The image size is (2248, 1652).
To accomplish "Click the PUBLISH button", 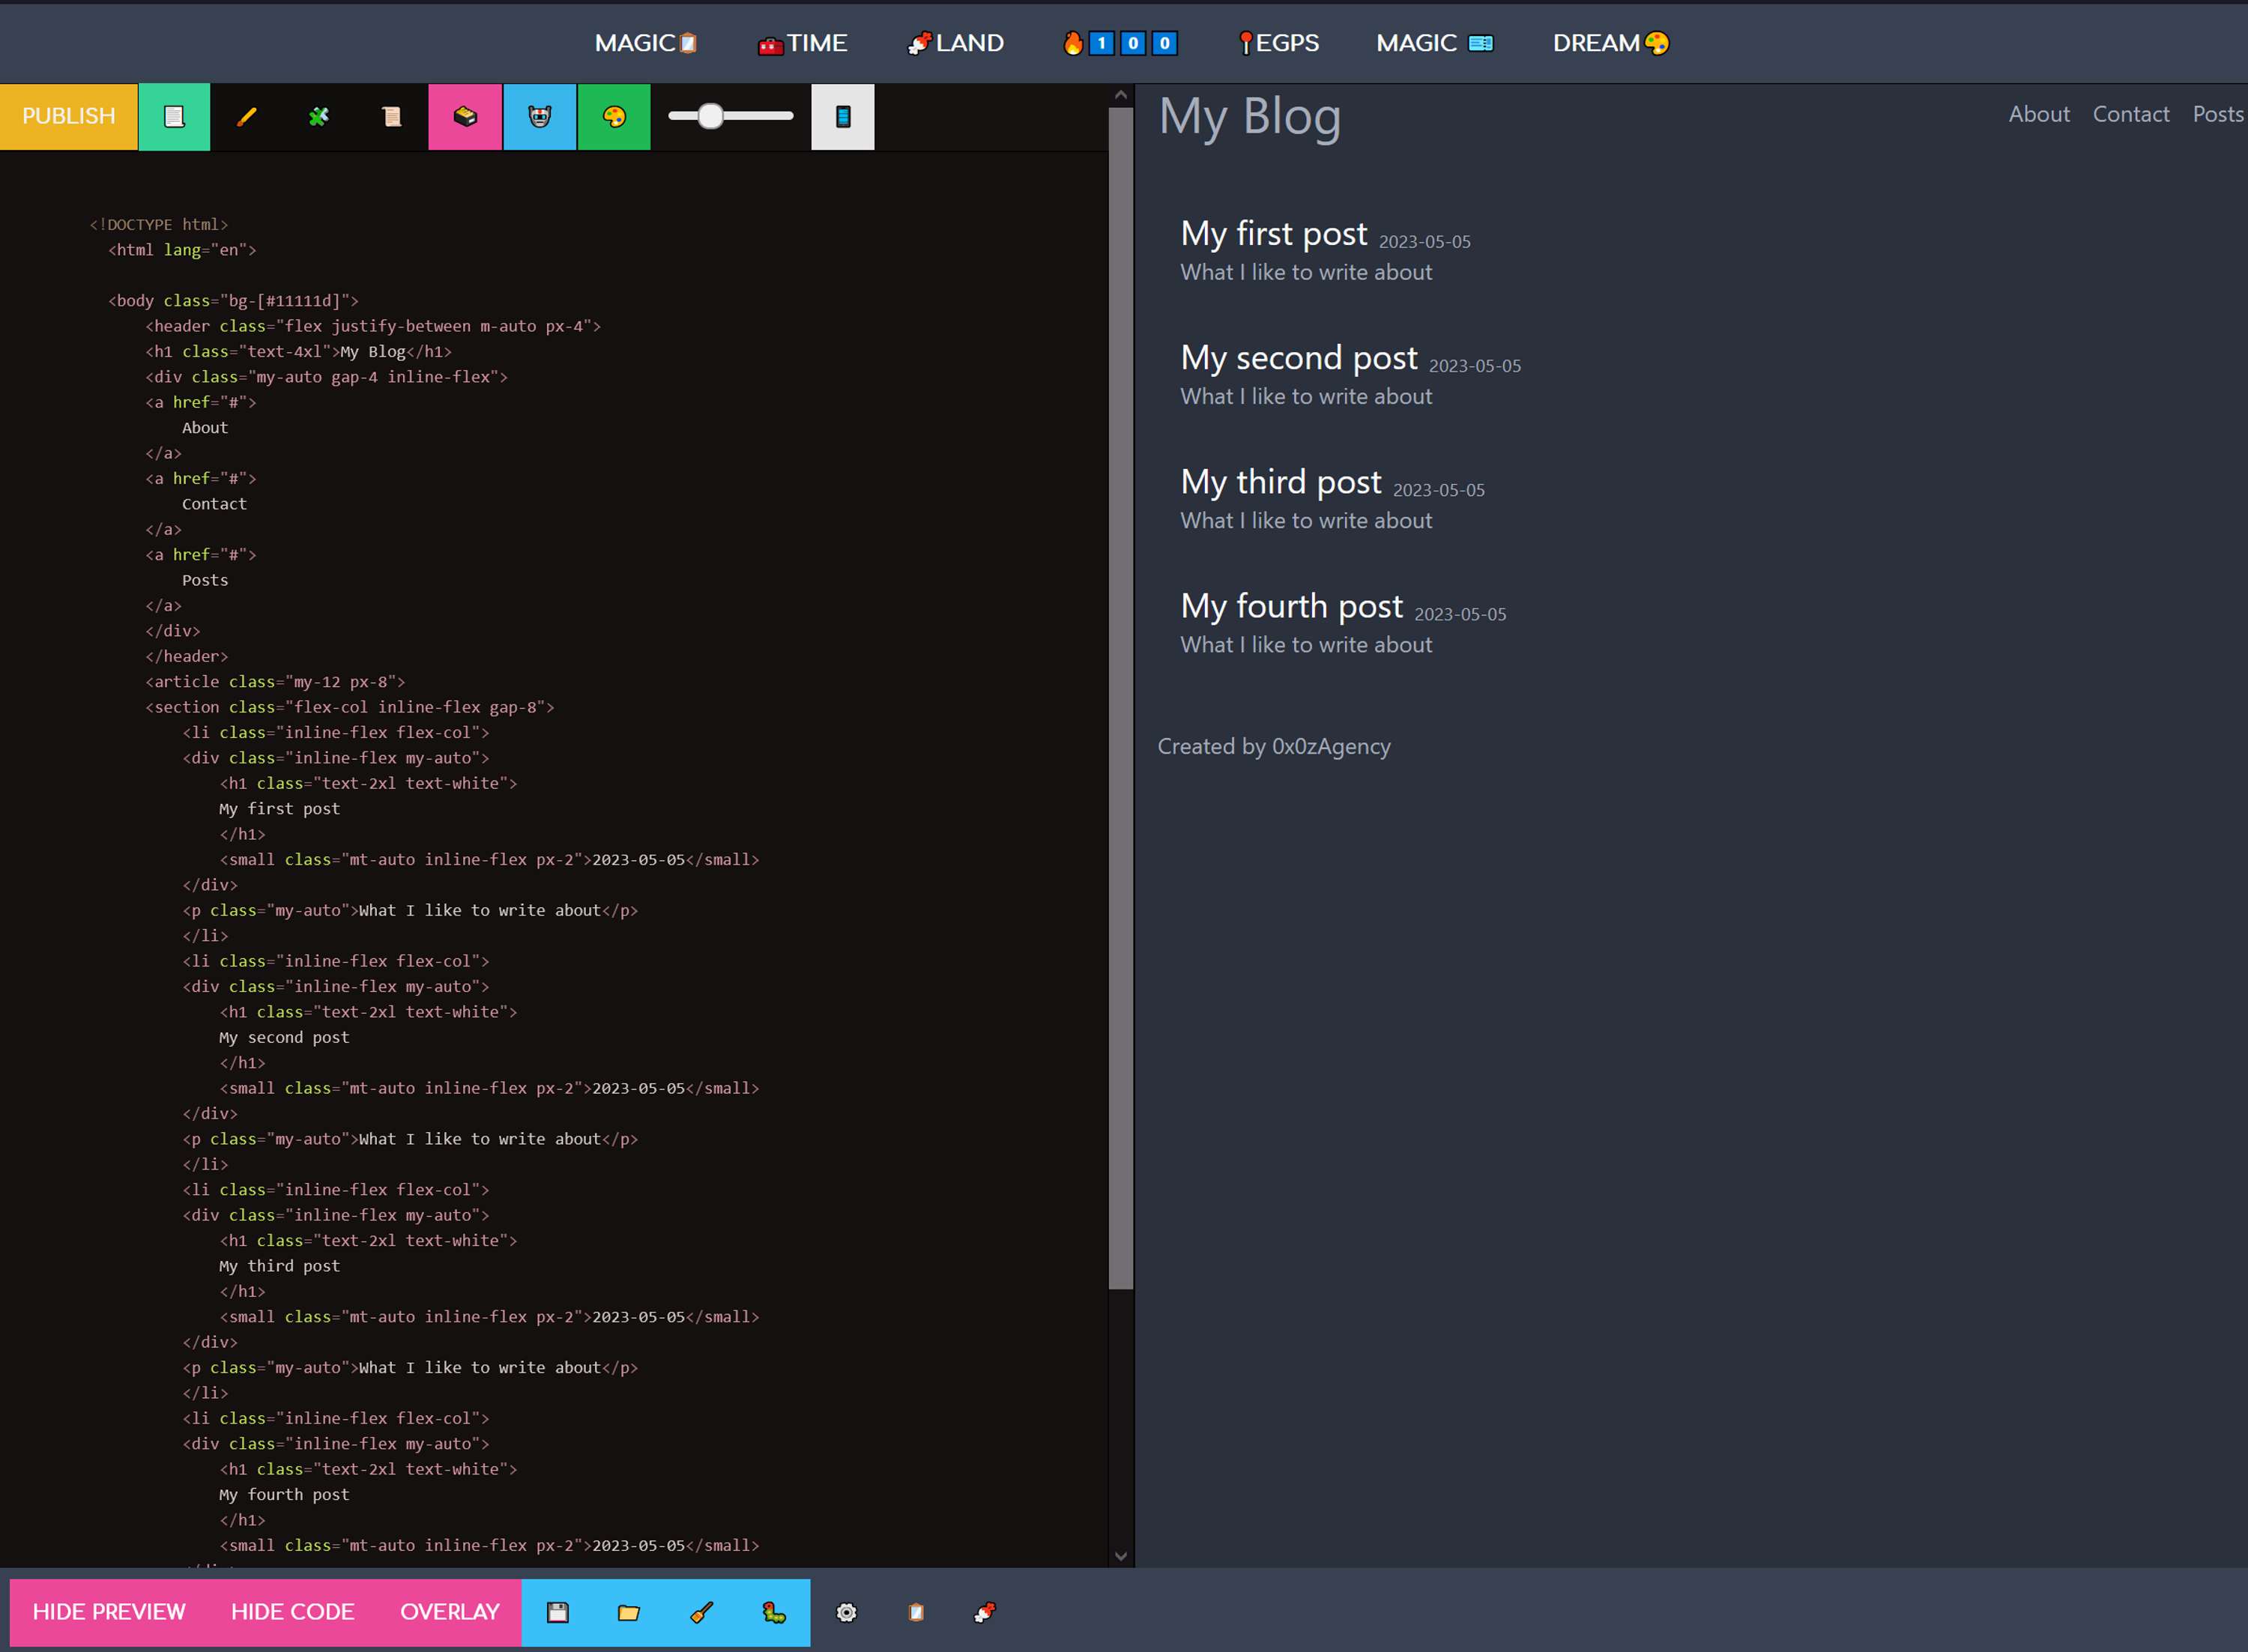I will pyautogui.click(x=69, y=116).
